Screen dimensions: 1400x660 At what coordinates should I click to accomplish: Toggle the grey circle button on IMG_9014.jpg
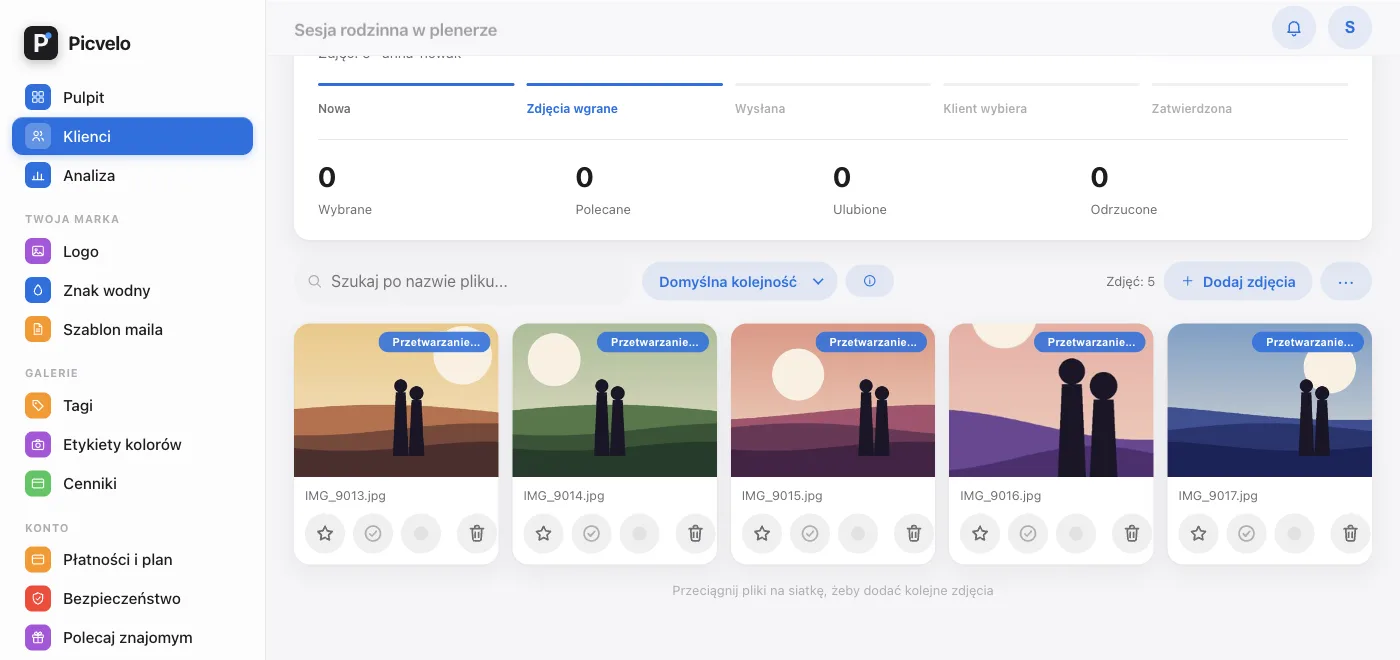coord(640,534)
